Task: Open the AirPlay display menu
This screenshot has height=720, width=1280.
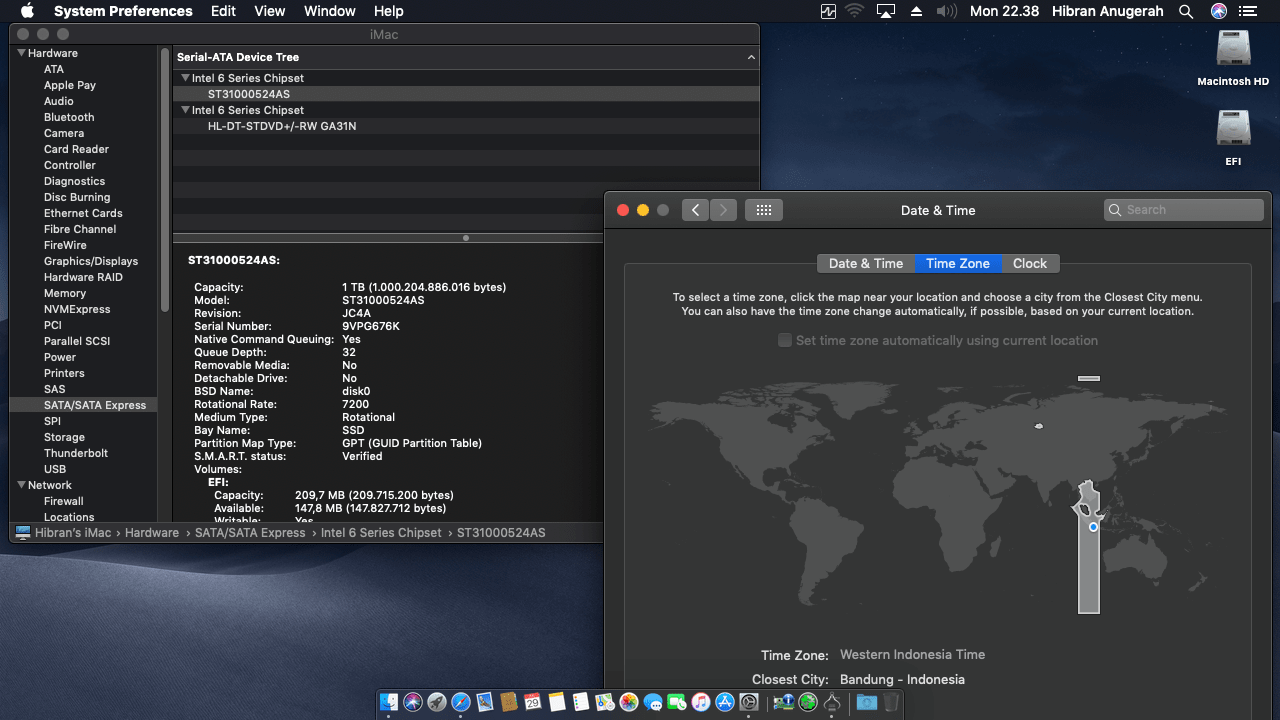Action: pos(885,11)
